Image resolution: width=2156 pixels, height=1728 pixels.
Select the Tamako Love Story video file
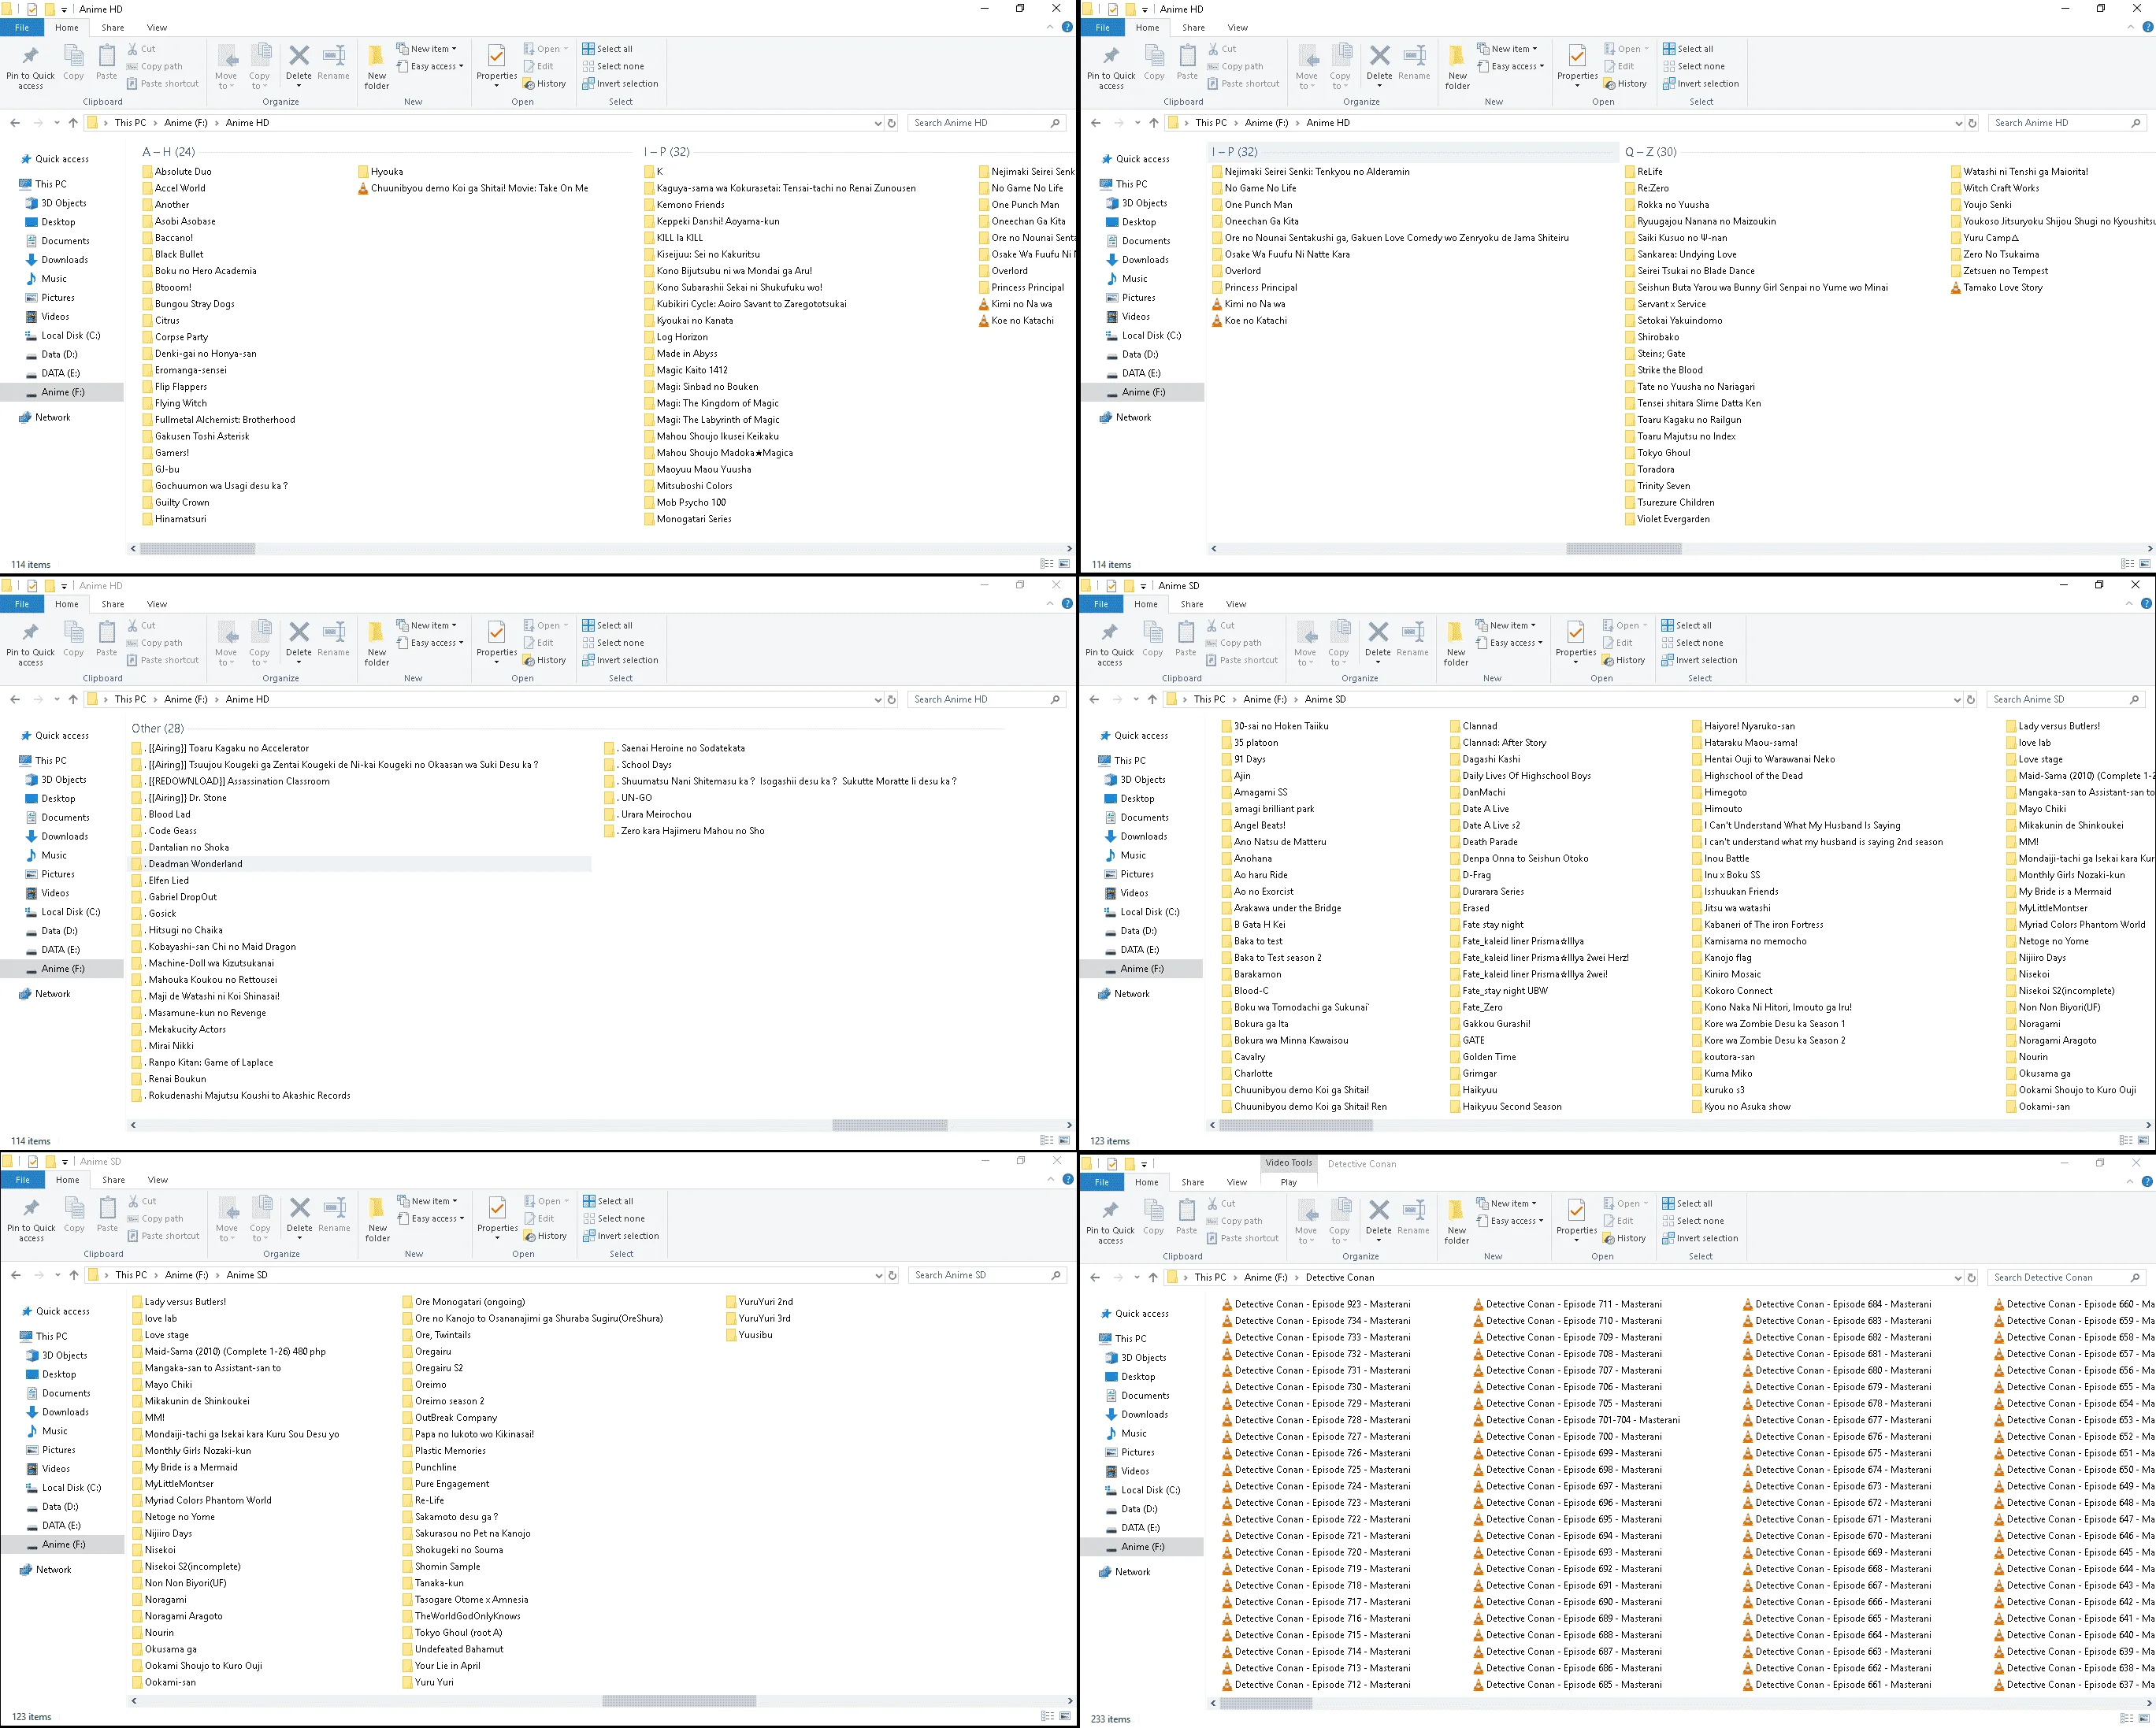click(1996, 288)
